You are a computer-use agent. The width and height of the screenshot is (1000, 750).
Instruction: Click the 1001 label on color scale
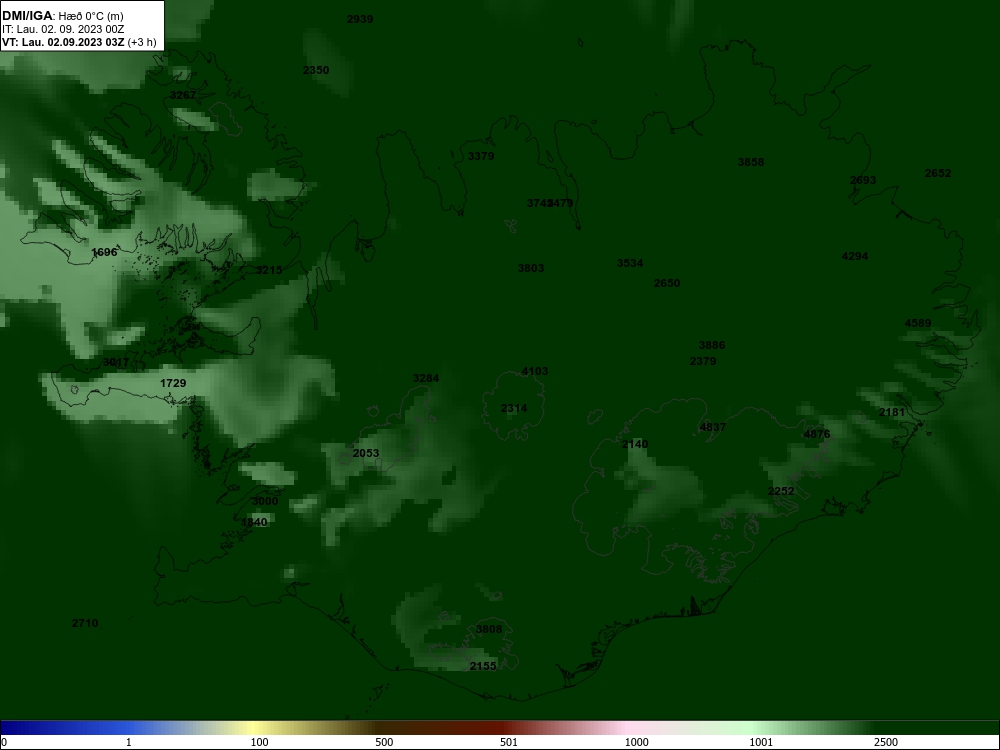coord(761,742)
